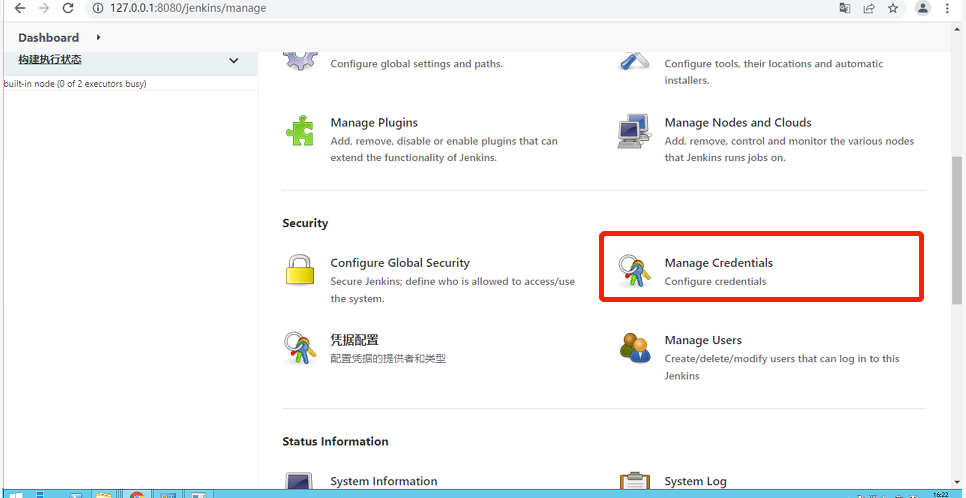
Task: Expand the Dashboard breadcrumb arrow
Action: 99,38
